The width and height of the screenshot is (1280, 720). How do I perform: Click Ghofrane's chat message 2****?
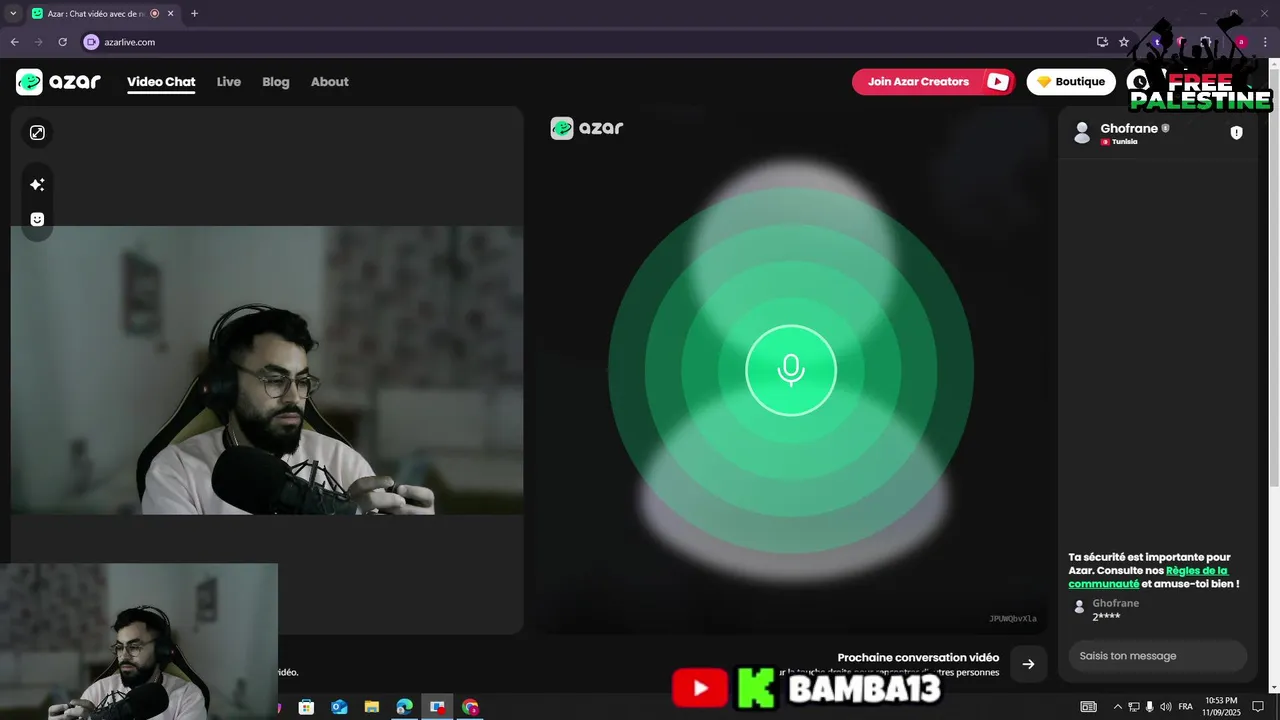click(1106, 617)
